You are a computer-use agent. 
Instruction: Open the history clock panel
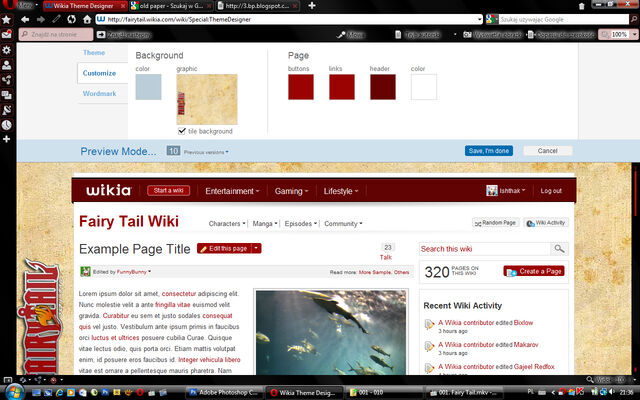click(7, 125)
